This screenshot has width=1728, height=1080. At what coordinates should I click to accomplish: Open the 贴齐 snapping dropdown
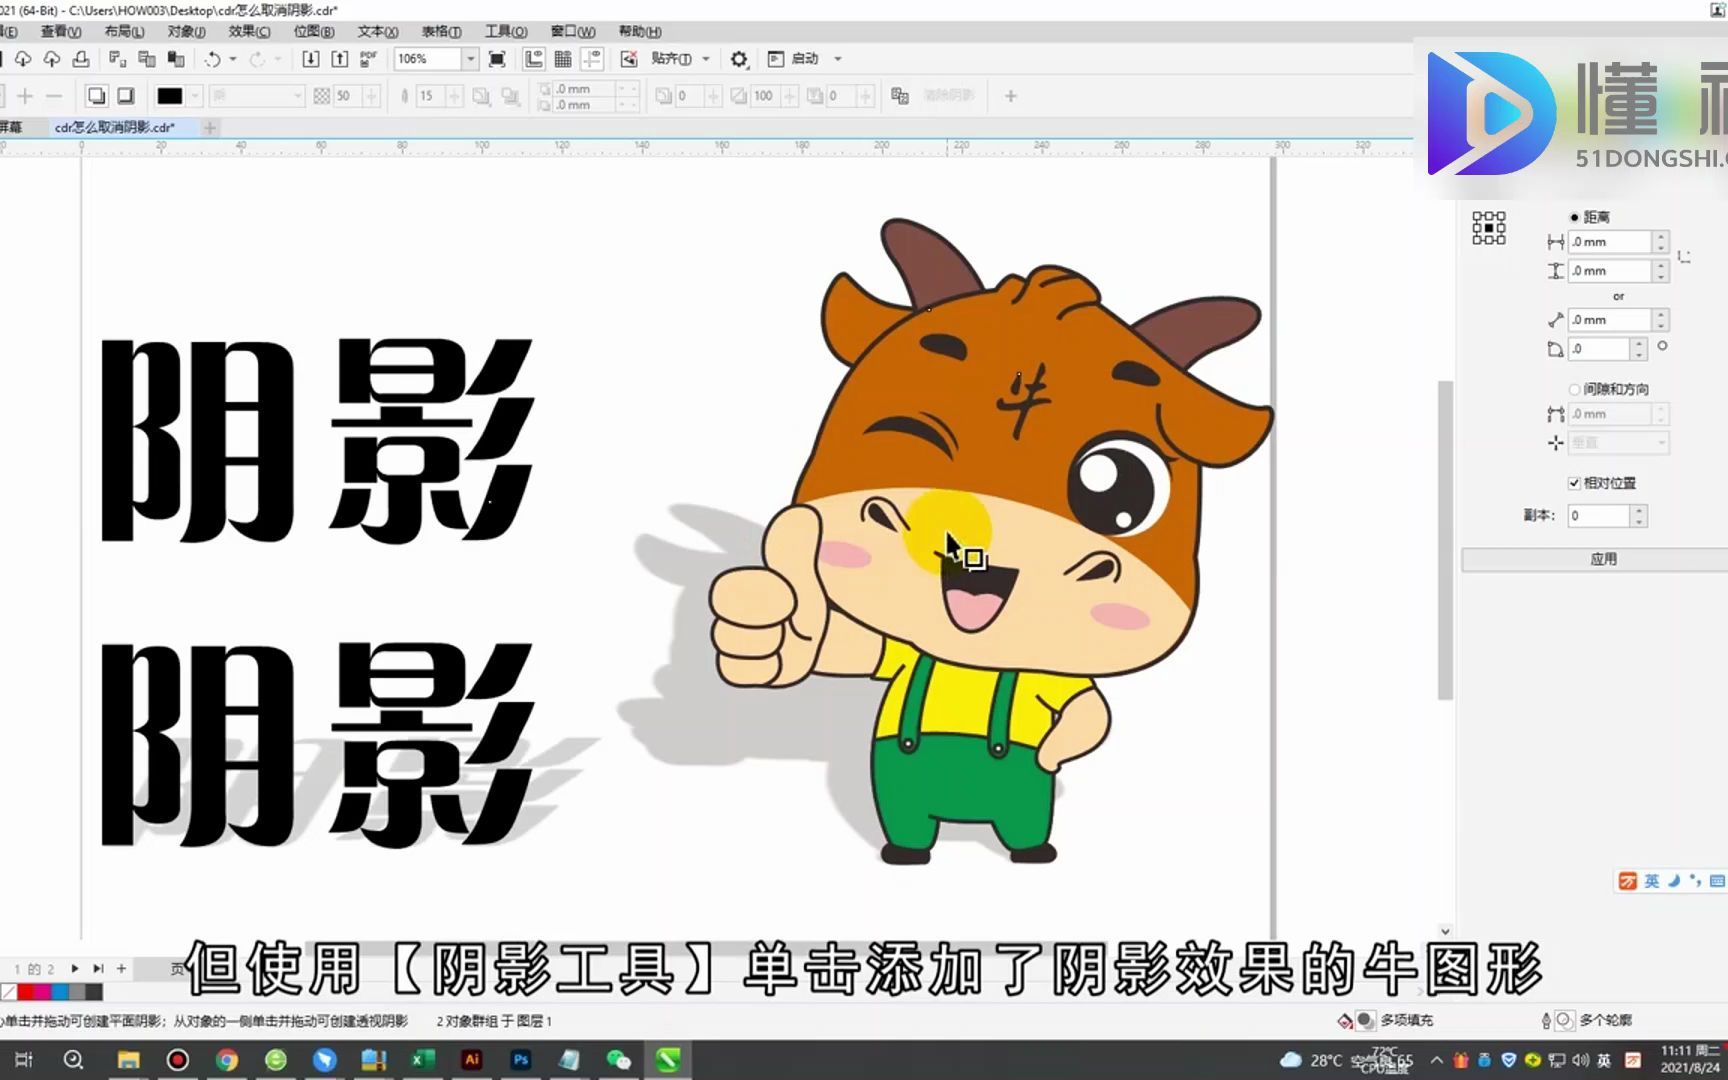(706, 59)
